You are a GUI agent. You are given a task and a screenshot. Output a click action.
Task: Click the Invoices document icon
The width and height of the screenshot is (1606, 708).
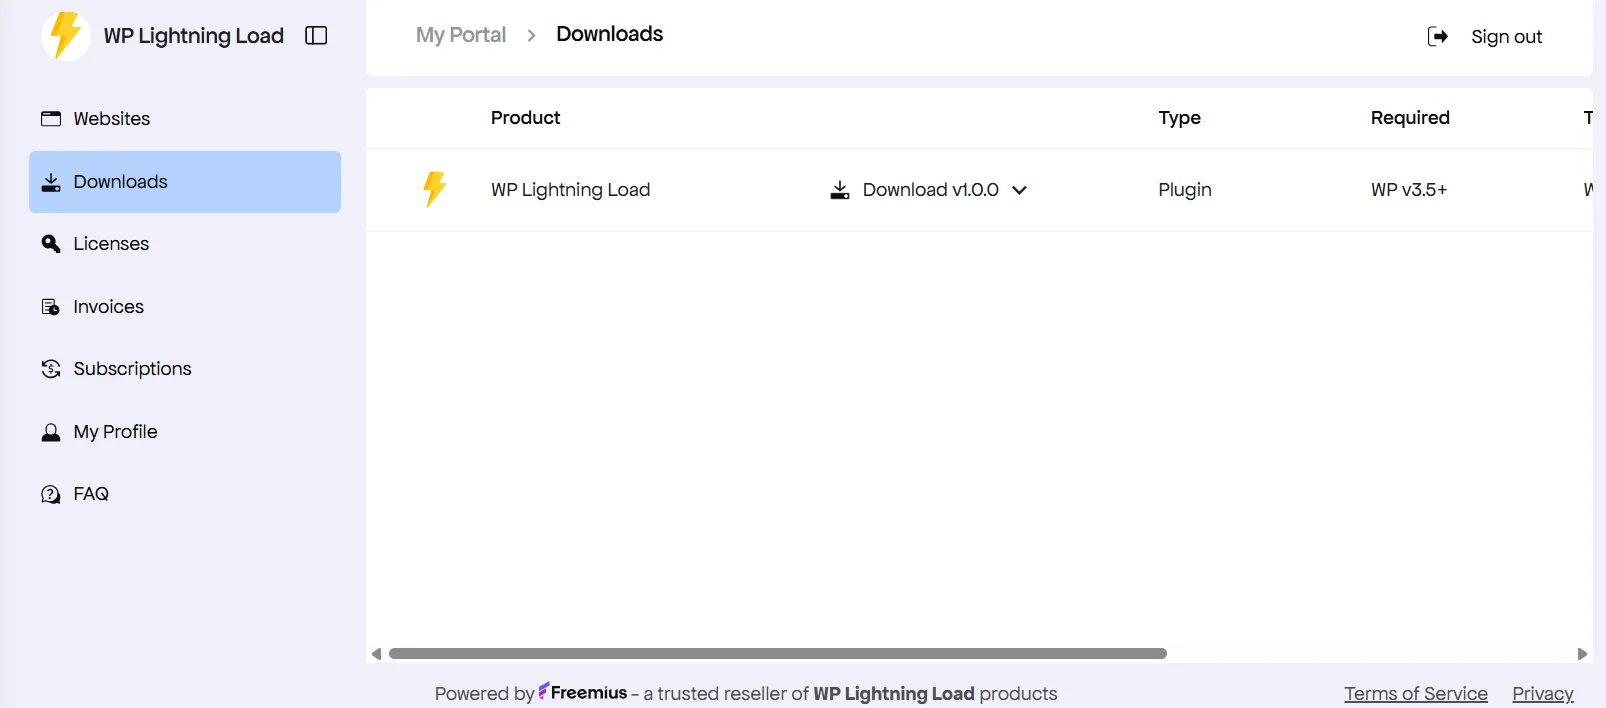tap(51, 307)
